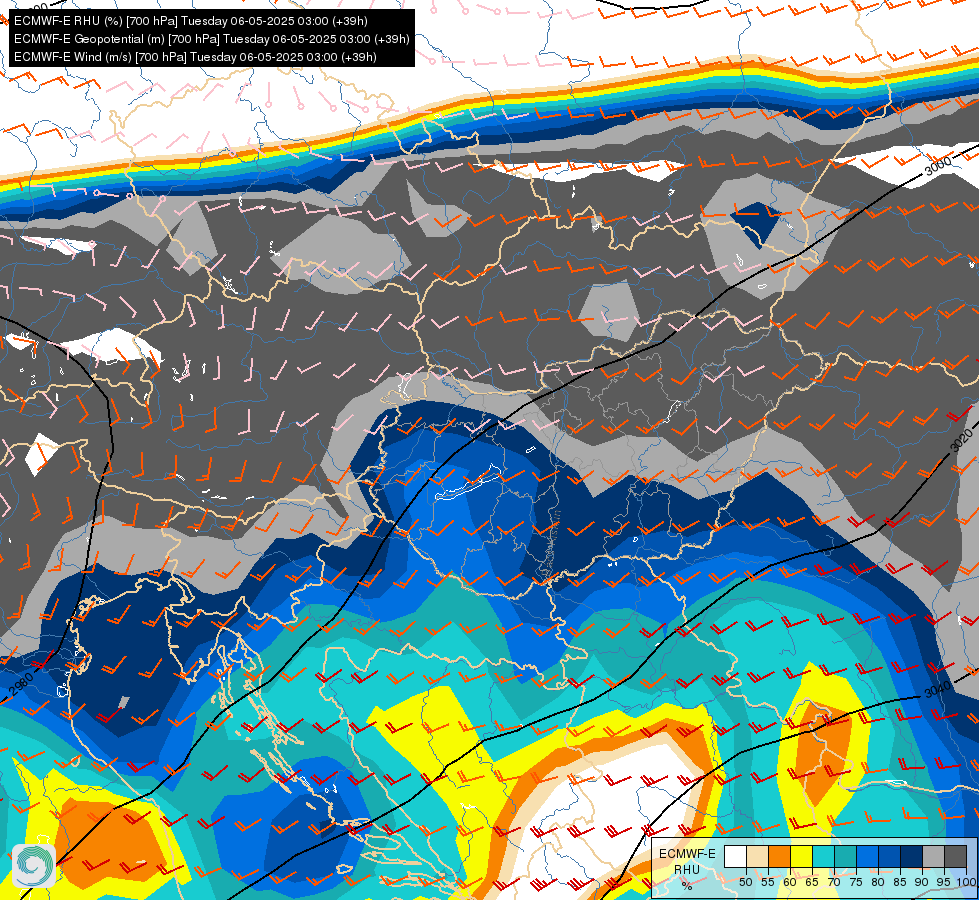
Task: Select the navy 85-90 legend swatch
Action: click(912, 856)
